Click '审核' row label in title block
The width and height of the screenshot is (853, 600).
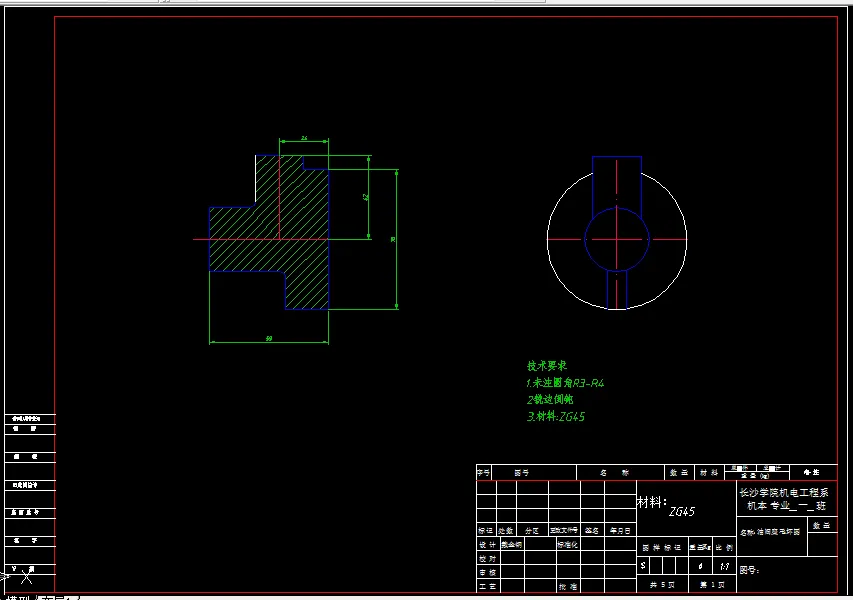[487, 572]
